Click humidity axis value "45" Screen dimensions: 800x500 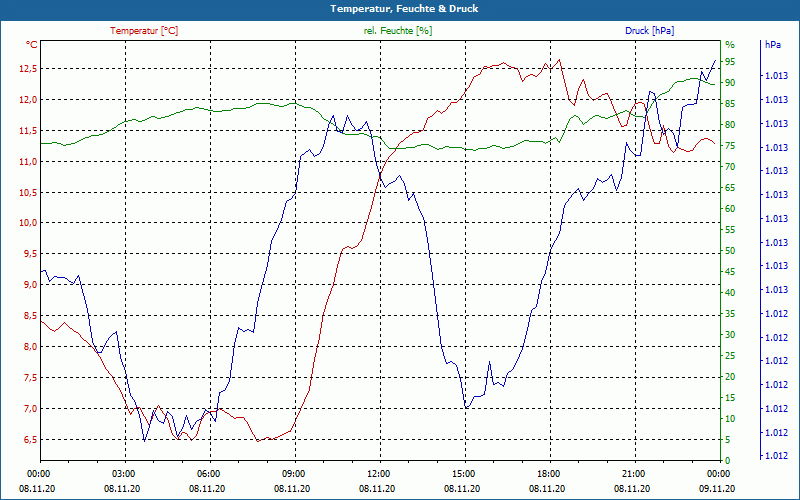pyautogui.click(x=730, y=272)
